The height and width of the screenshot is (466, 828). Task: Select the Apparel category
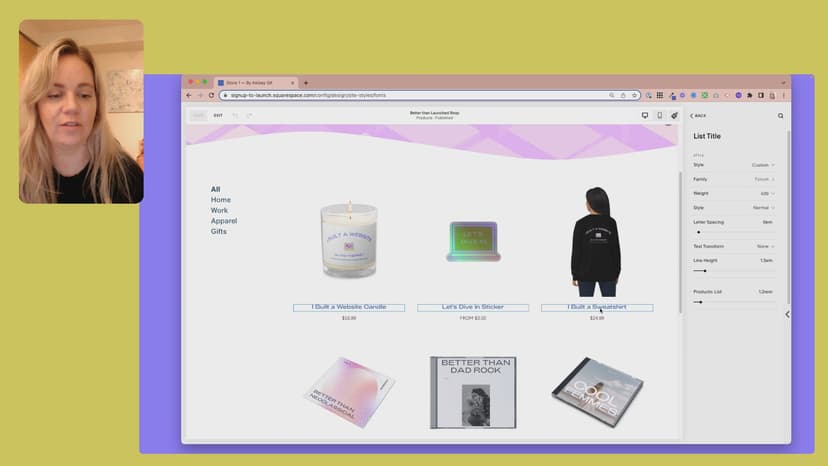tap(224, 221)
